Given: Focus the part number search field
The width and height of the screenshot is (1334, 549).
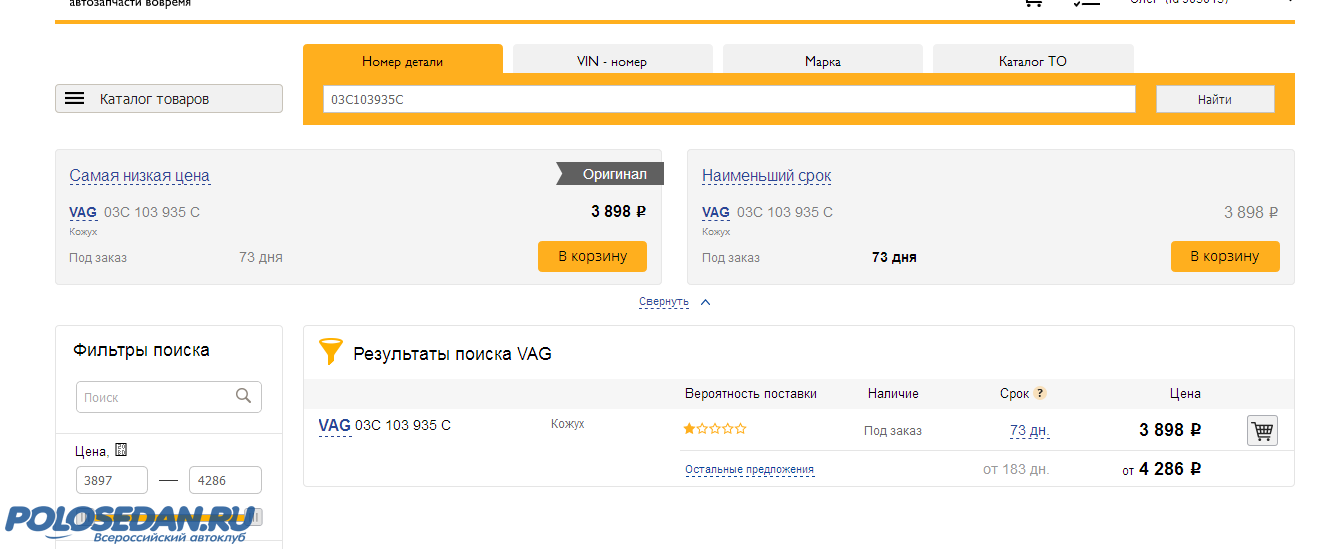Looking at the screenshot, I should click(729, 100).
